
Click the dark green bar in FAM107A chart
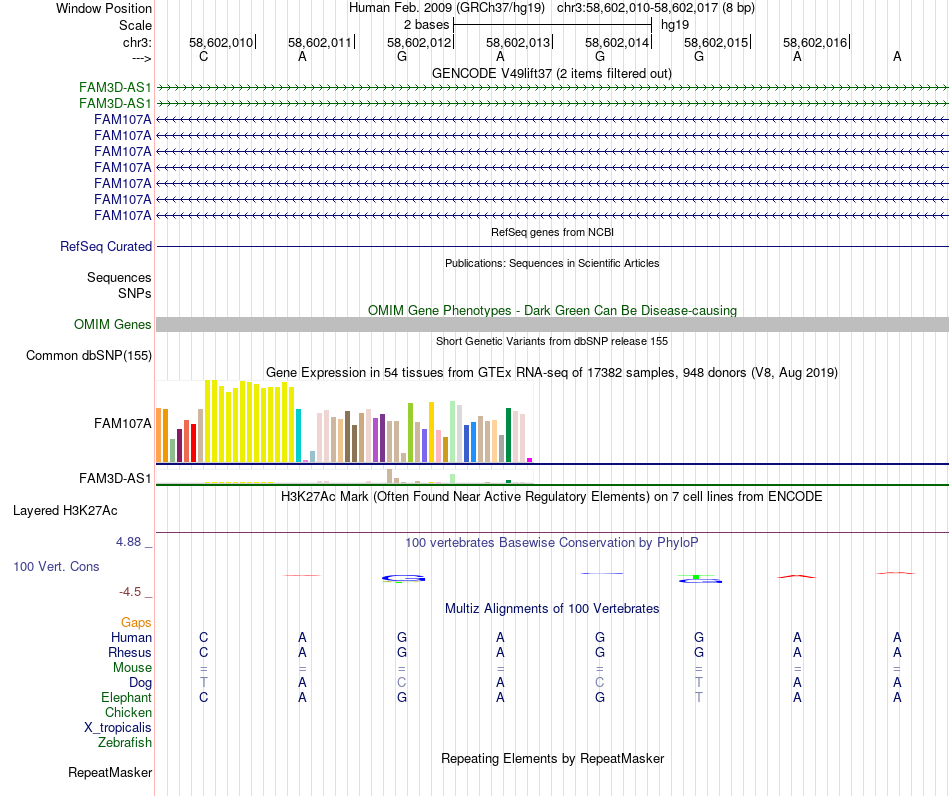pos(508,435)
